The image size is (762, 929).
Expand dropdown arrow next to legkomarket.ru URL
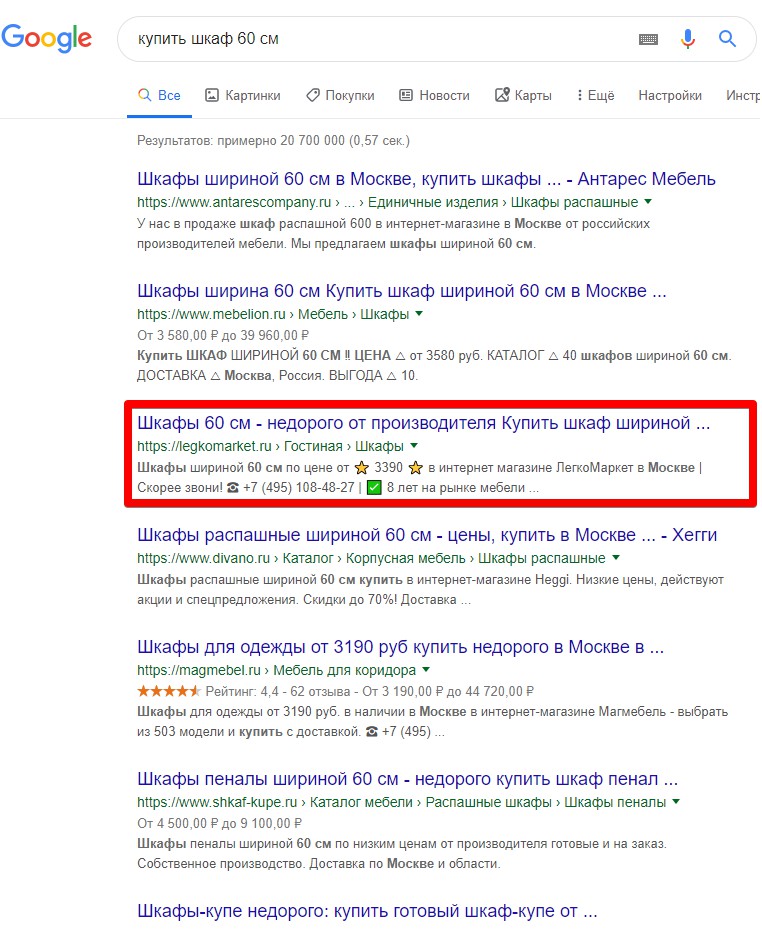click(x=414, y=446)
